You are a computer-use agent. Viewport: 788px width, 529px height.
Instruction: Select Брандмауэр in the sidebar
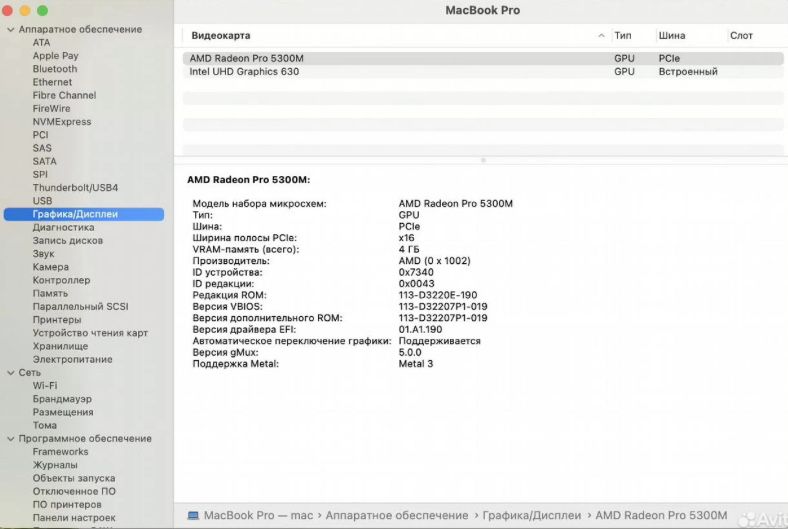click(62, 399)
